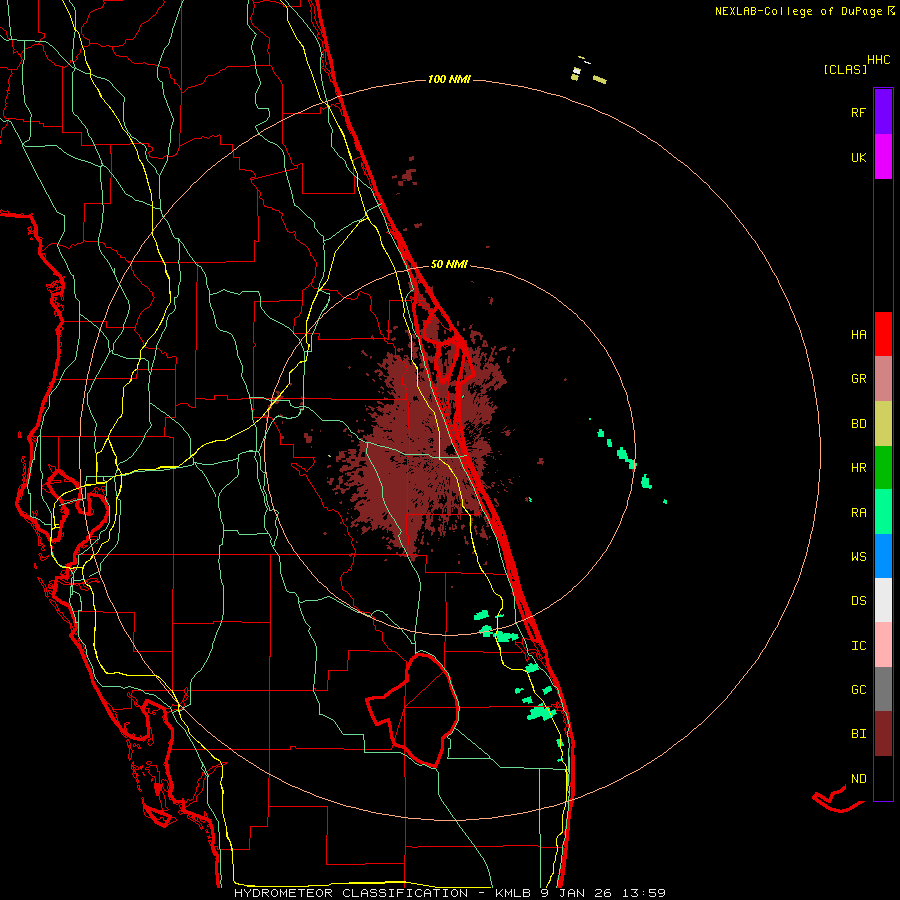Select the IC light pink legend block

pyautogui.click(x=883, y=645)
